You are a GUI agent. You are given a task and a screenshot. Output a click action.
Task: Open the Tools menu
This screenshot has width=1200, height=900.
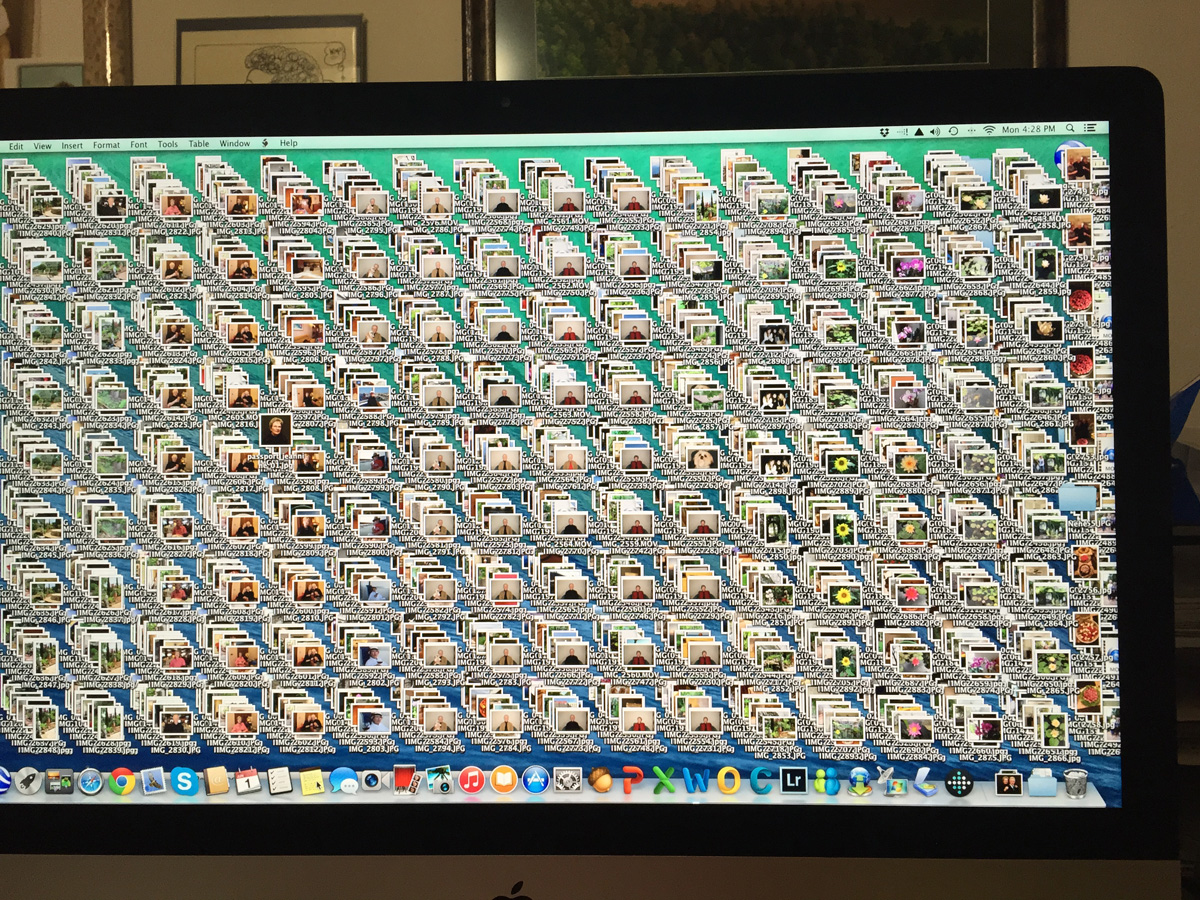click(x=168, y=144)
